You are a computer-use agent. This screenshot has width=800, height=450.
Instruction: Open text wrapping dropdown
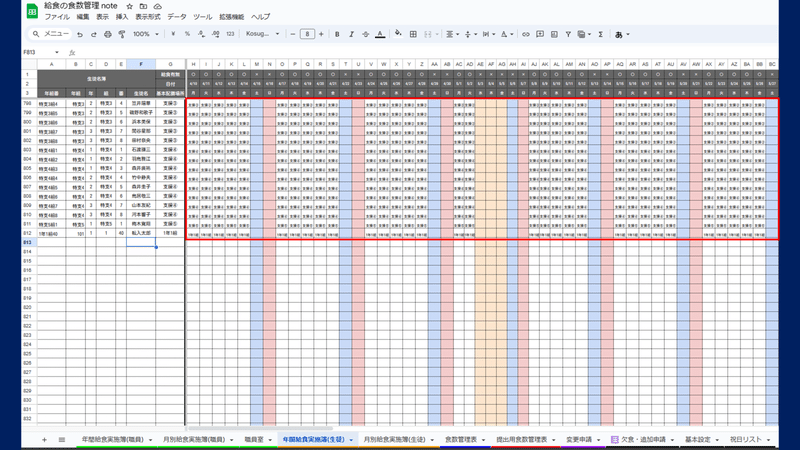488,34
